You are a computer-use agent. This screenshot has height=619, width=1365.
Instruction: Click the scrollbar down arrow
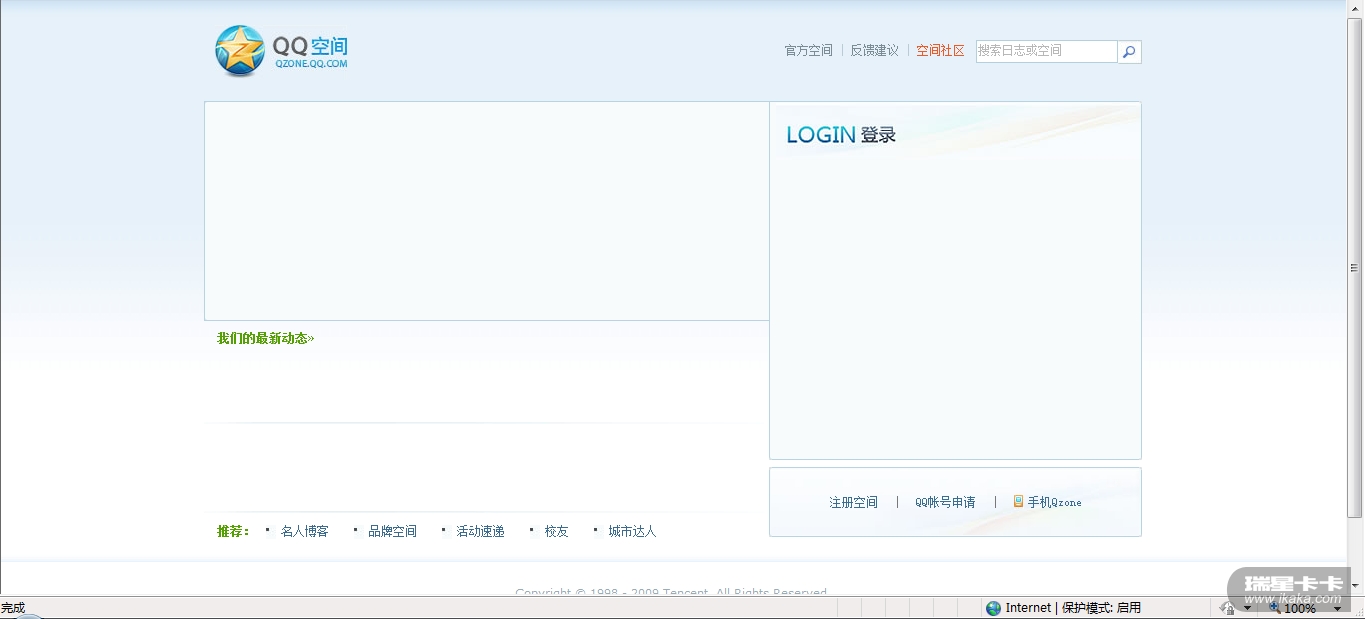1355,586
